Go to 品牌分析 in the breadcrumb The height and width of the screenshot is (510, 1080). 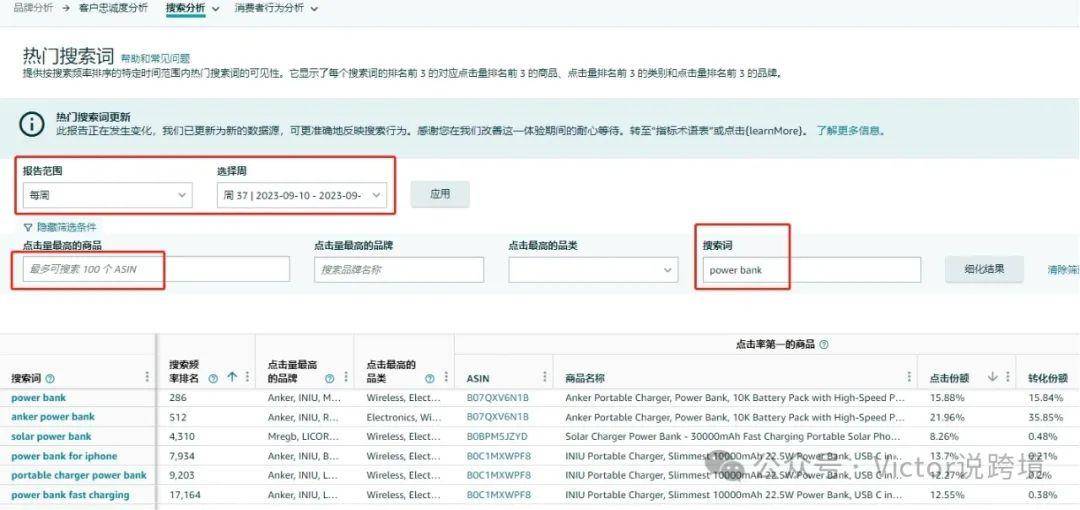click(33, 8)
